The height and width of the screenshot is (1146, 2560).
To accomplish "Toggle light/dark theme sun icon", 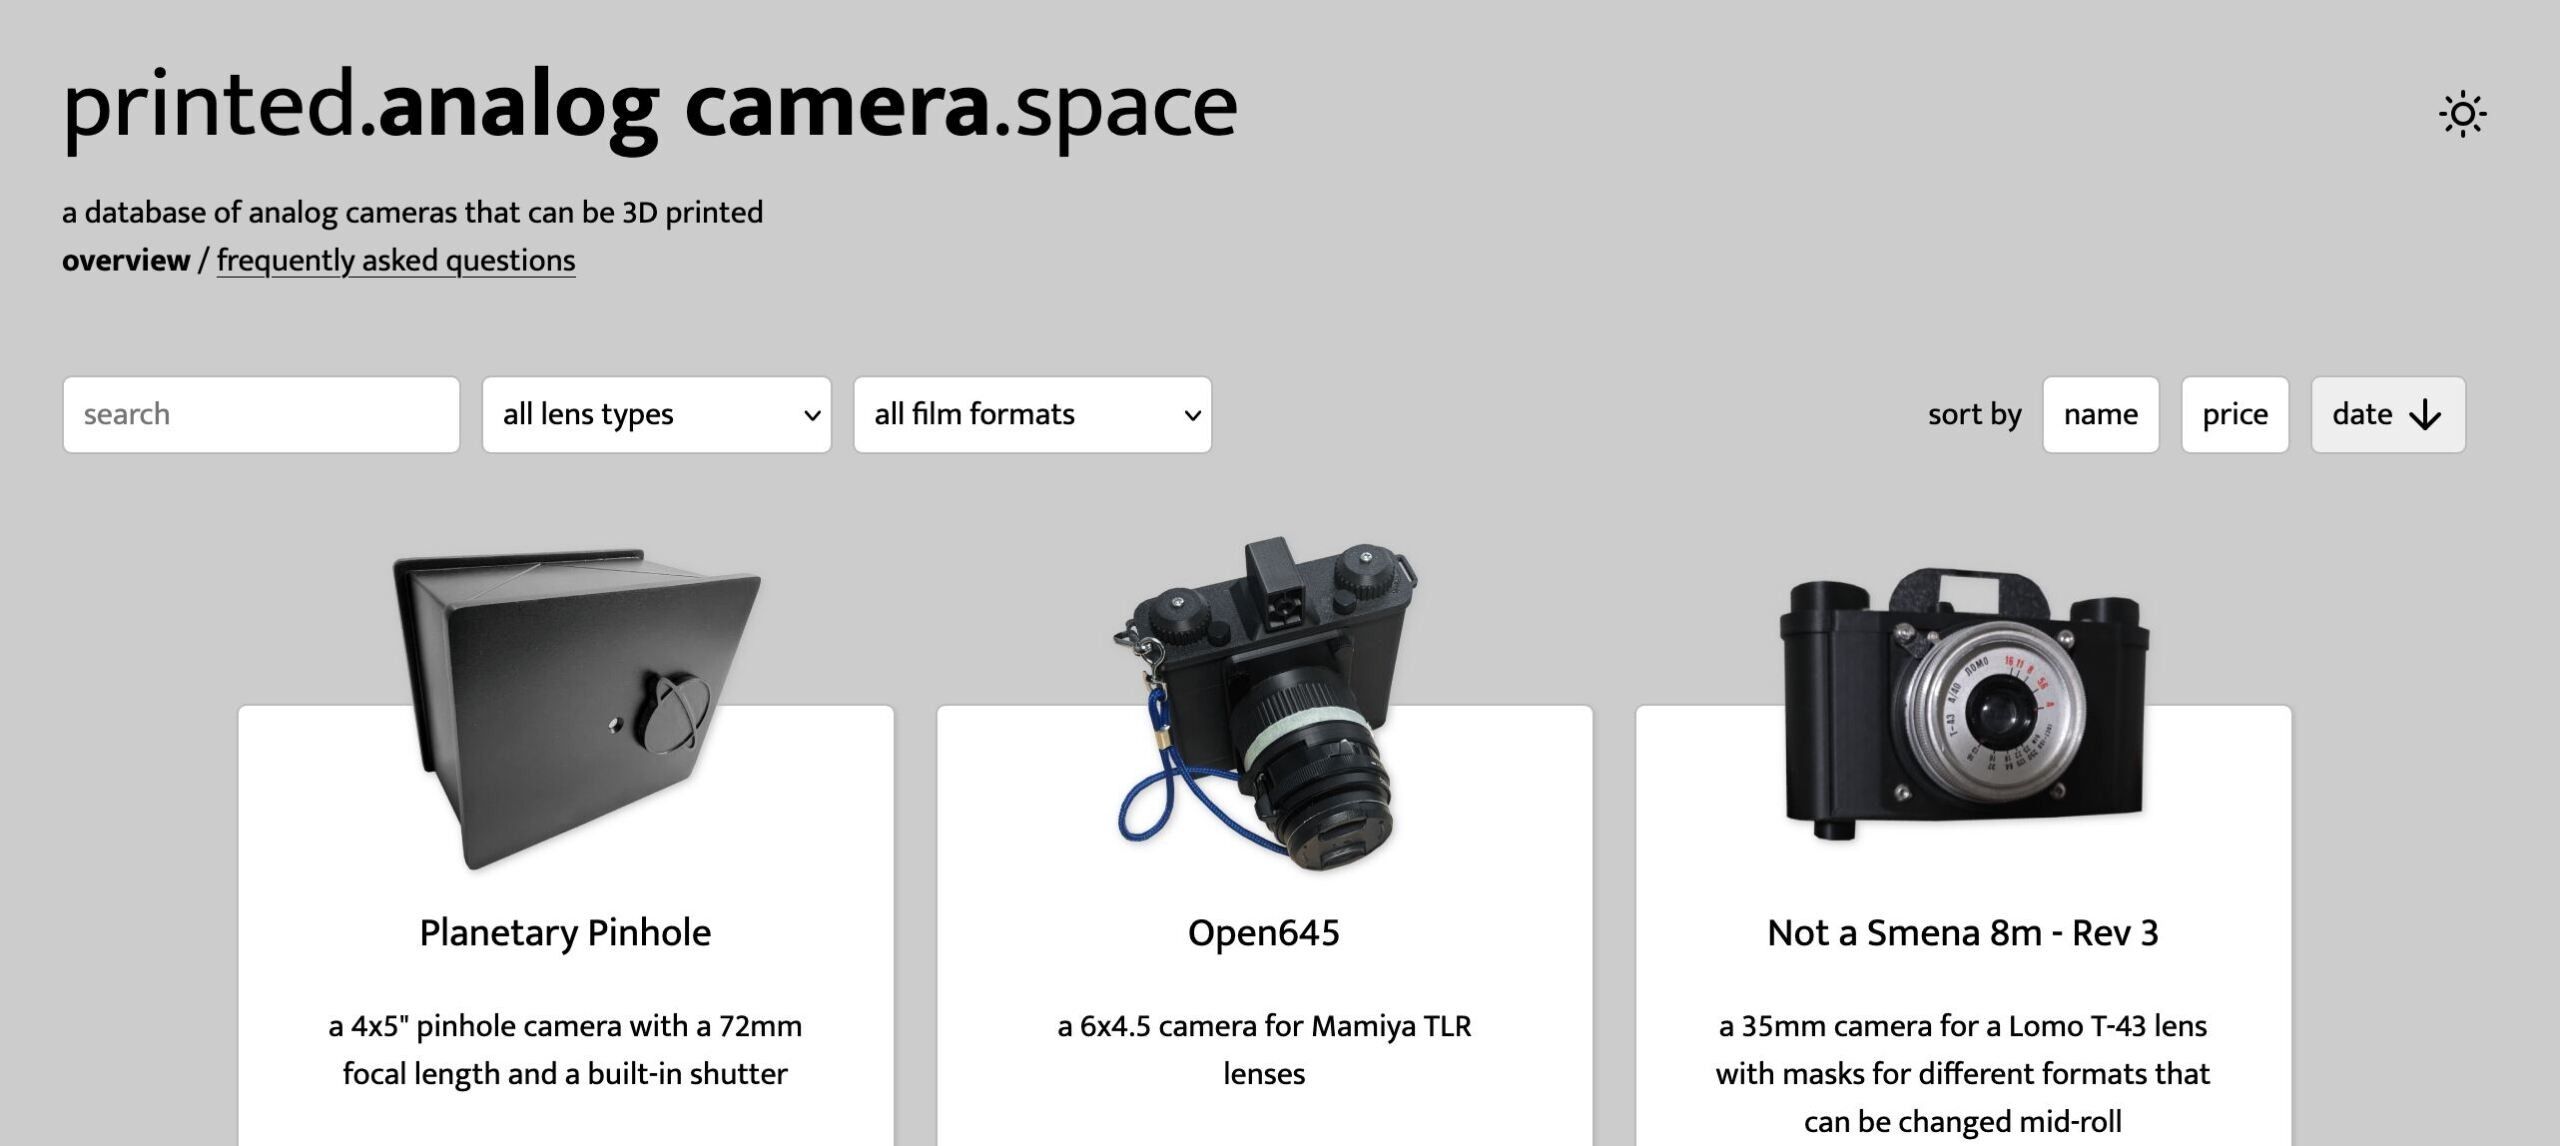I will (2462, 114).
